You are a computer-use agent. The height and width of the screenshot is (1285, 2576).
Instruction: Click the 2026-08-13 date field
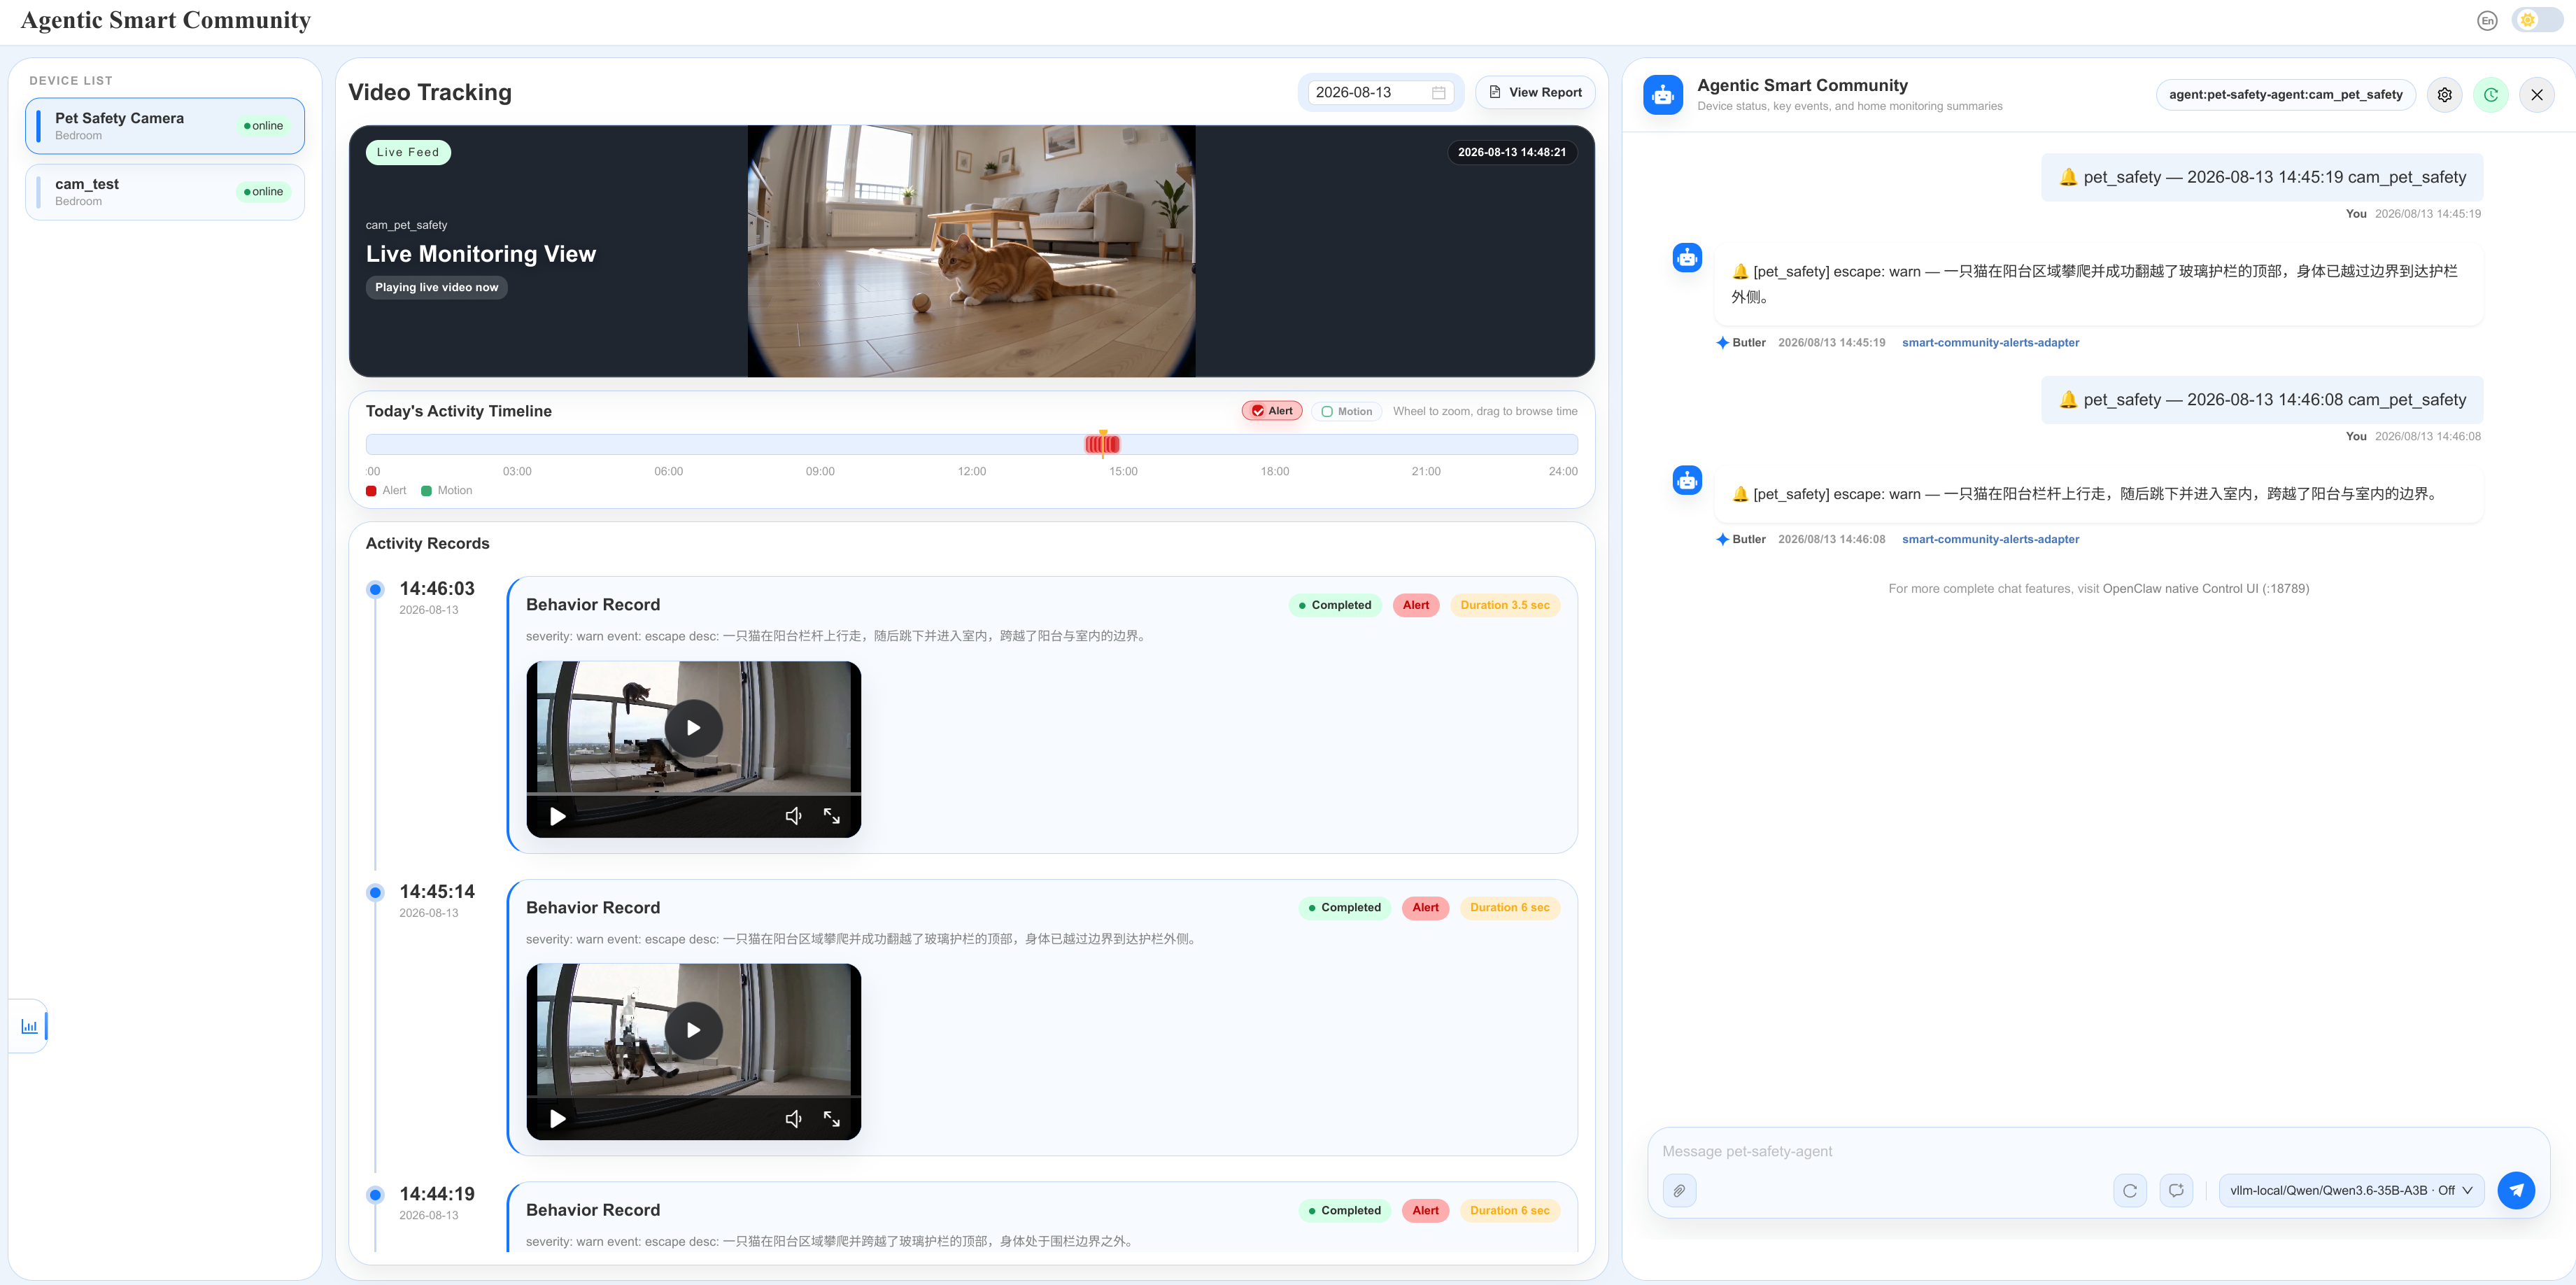pos(1381,93)
